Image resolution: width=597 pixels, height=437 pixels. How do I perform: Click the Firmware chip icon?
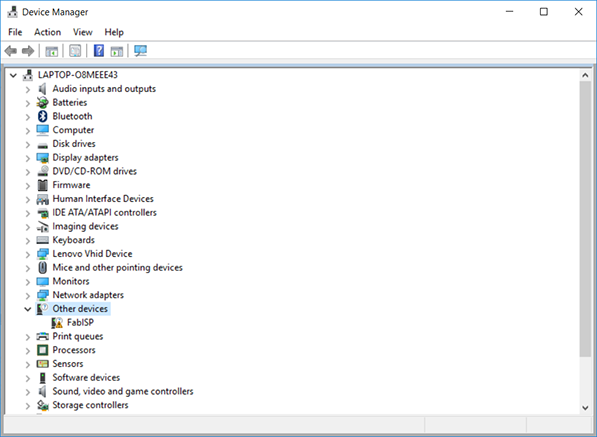point(43,185)
